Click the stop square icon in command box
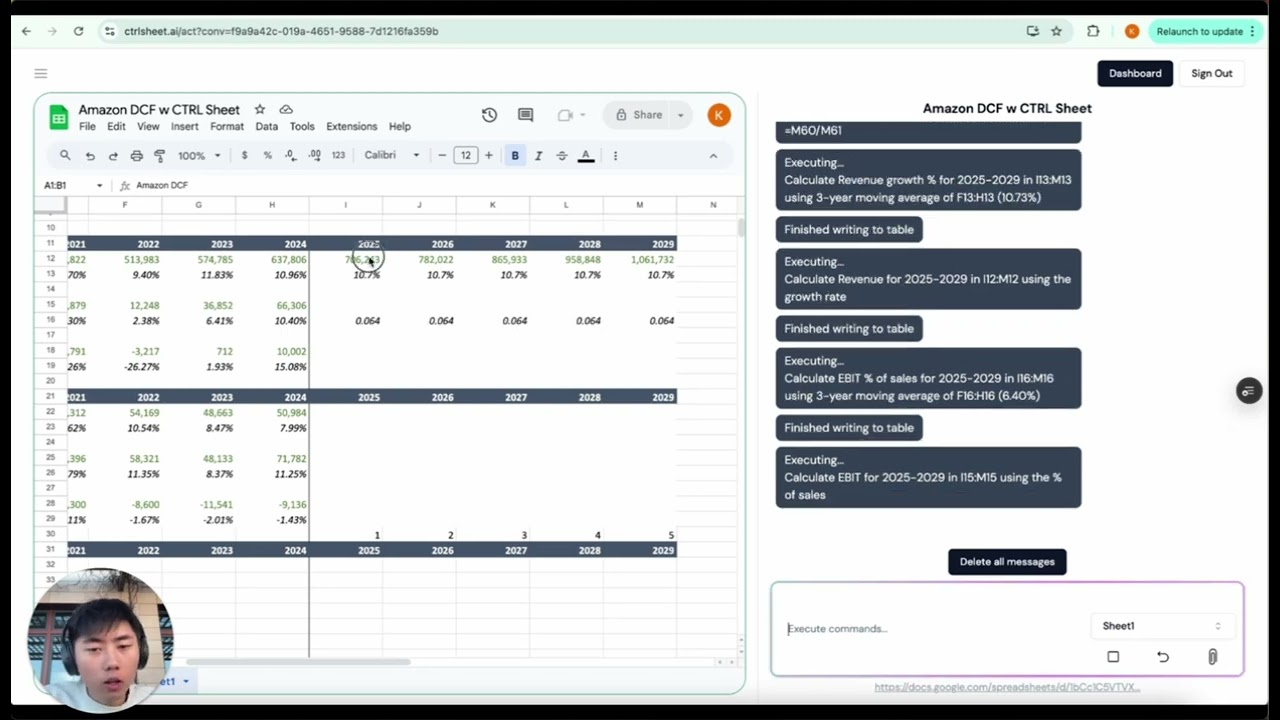1280x720 pixels. coord(1113,657)
